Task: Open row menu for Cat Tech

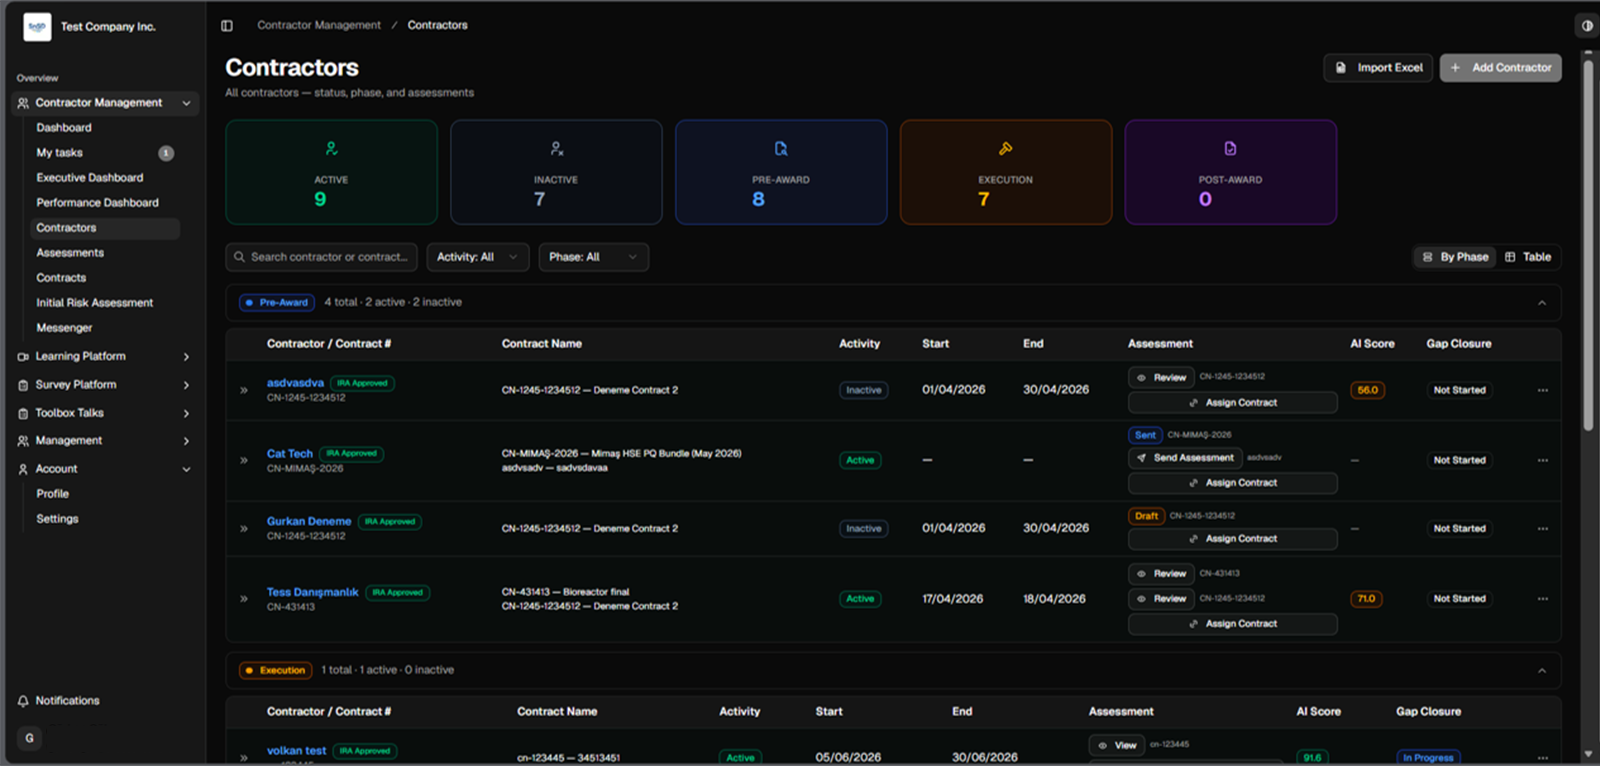Action: 1542,460
